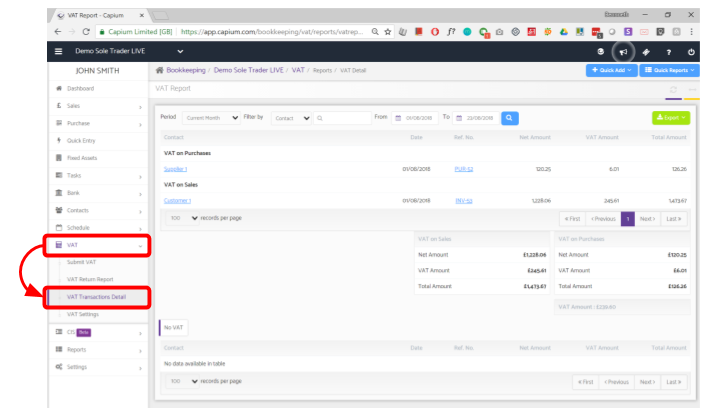
Task: Expand Reports menu in sidebar
Action: coord(98,350)
